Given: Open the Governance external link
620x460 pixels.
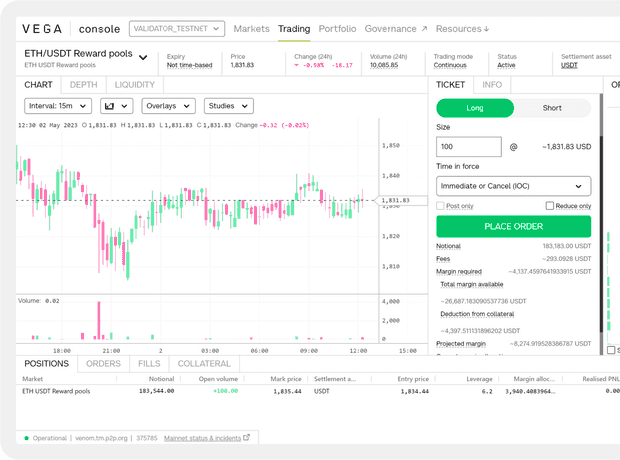Looking at the screenshot, I should click(x=396, y=29).
